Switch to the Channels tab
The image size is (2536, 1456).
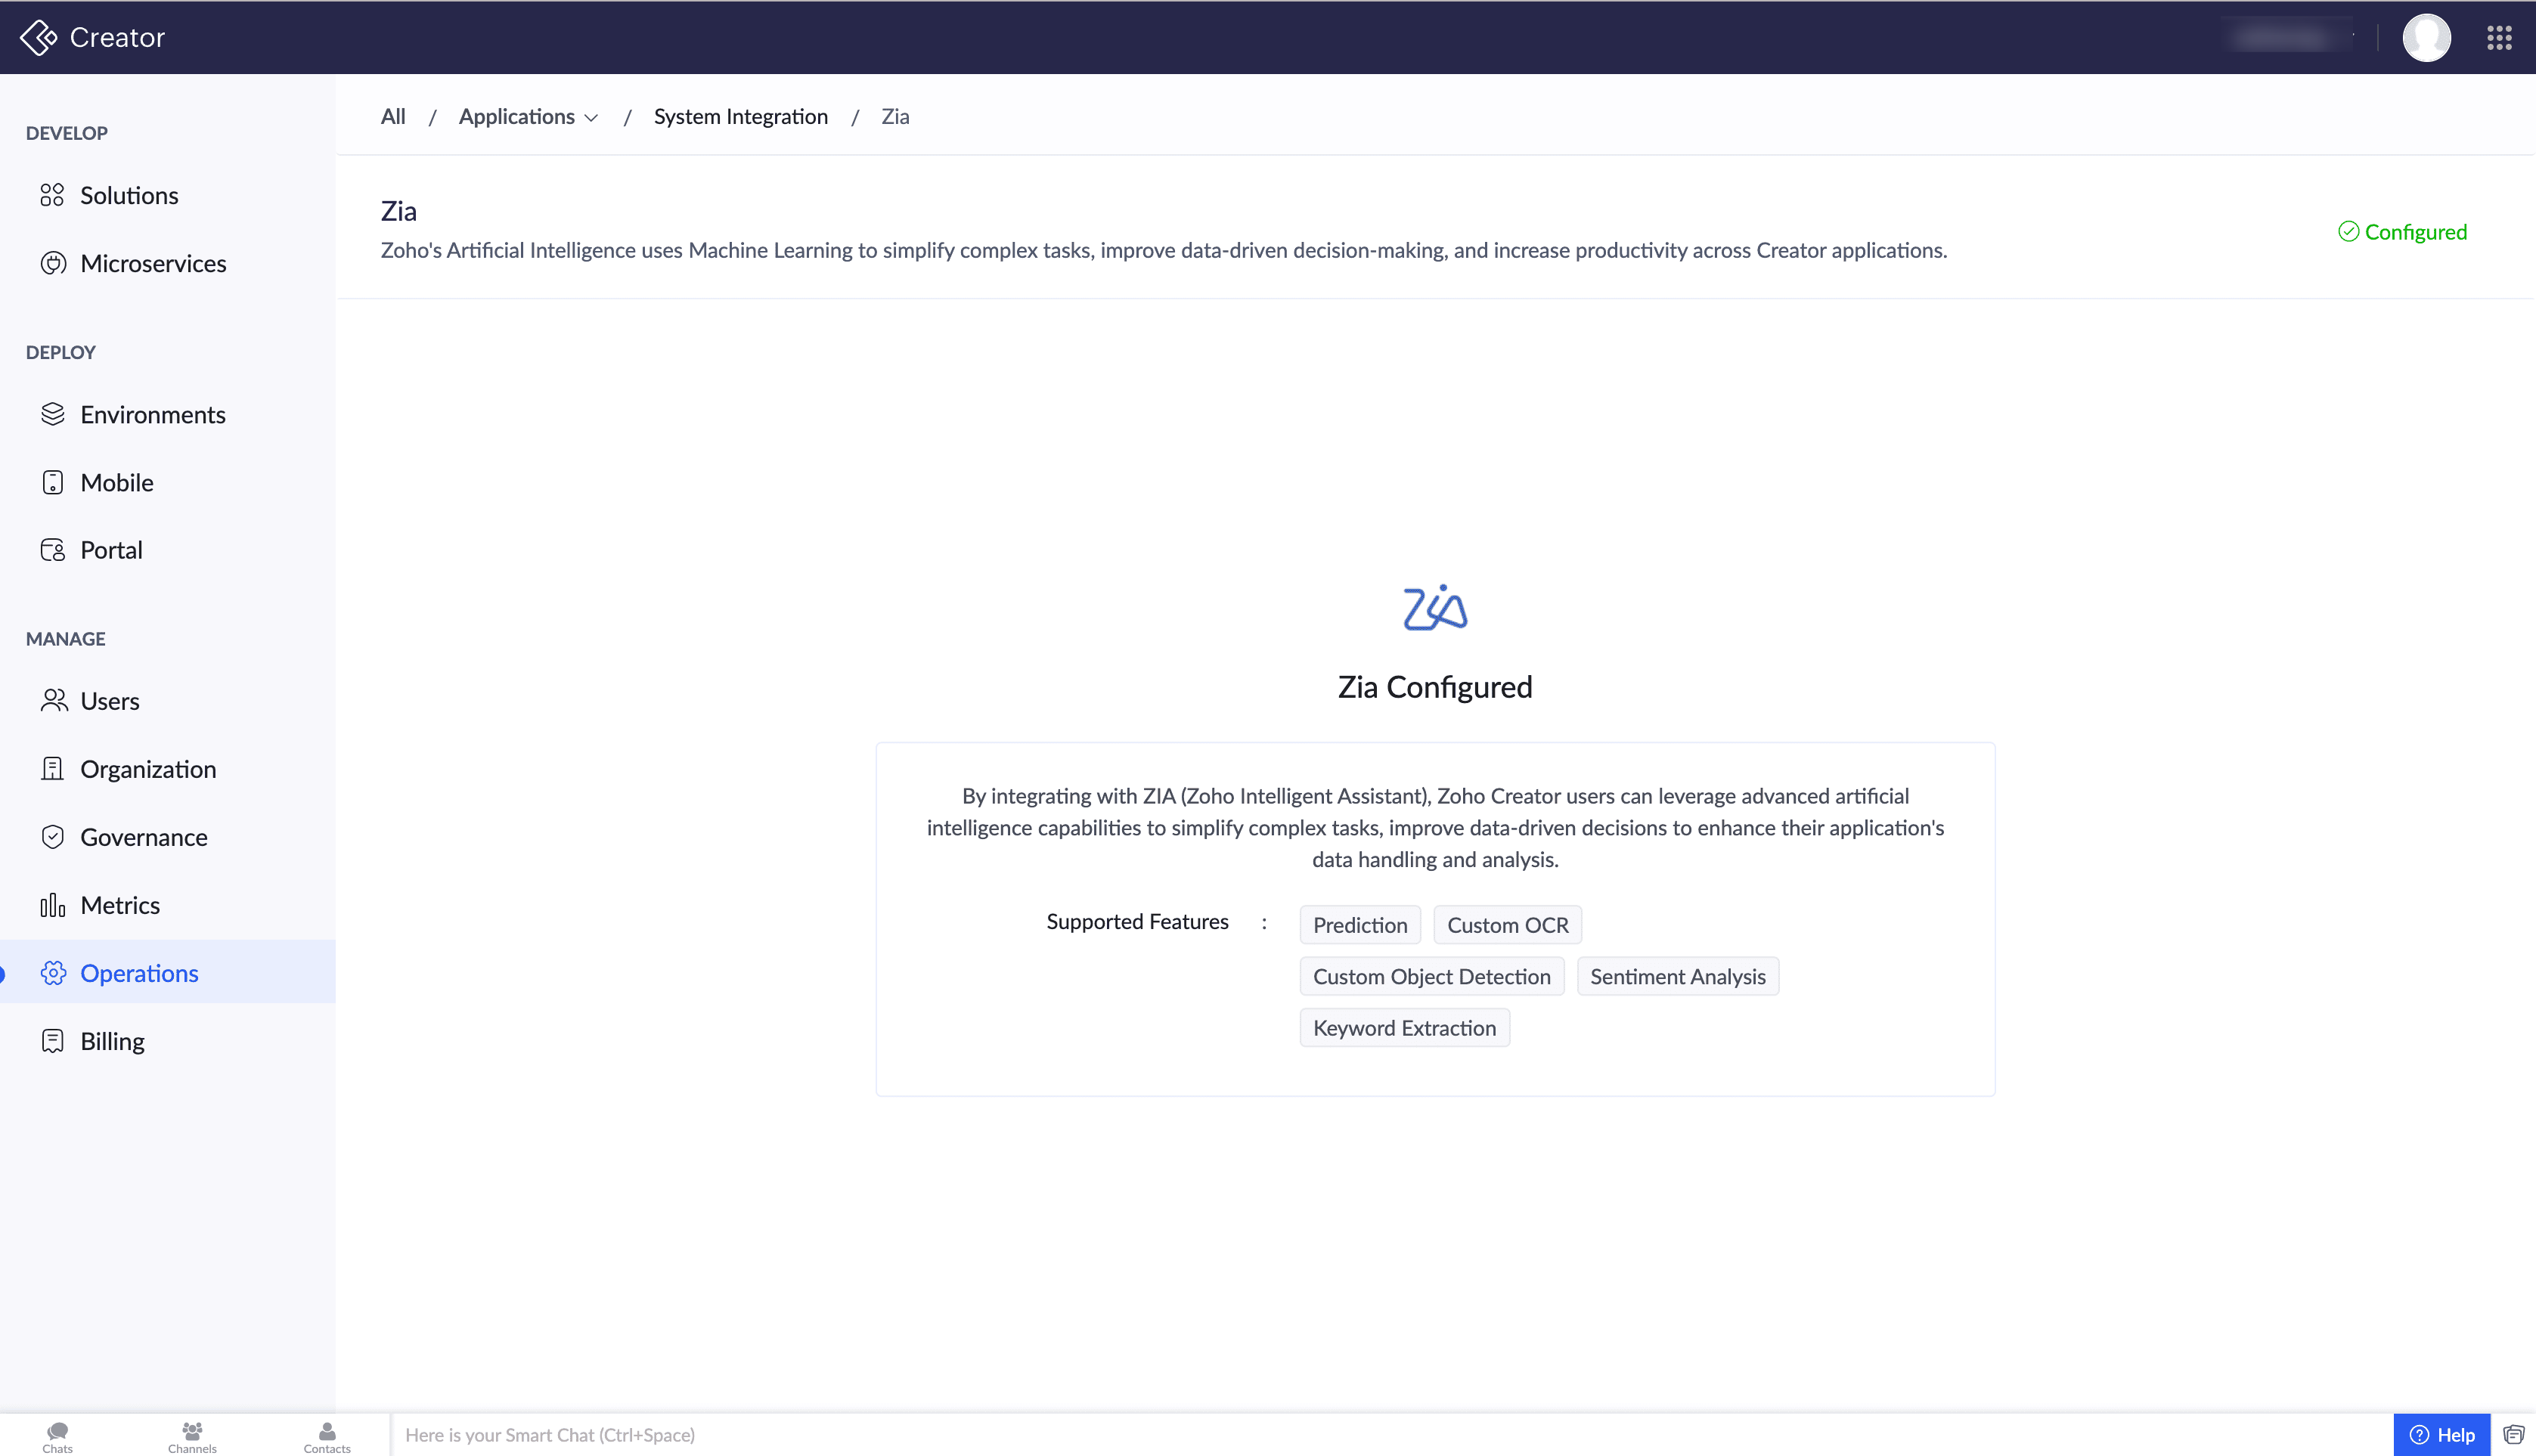pos(192,1436)
